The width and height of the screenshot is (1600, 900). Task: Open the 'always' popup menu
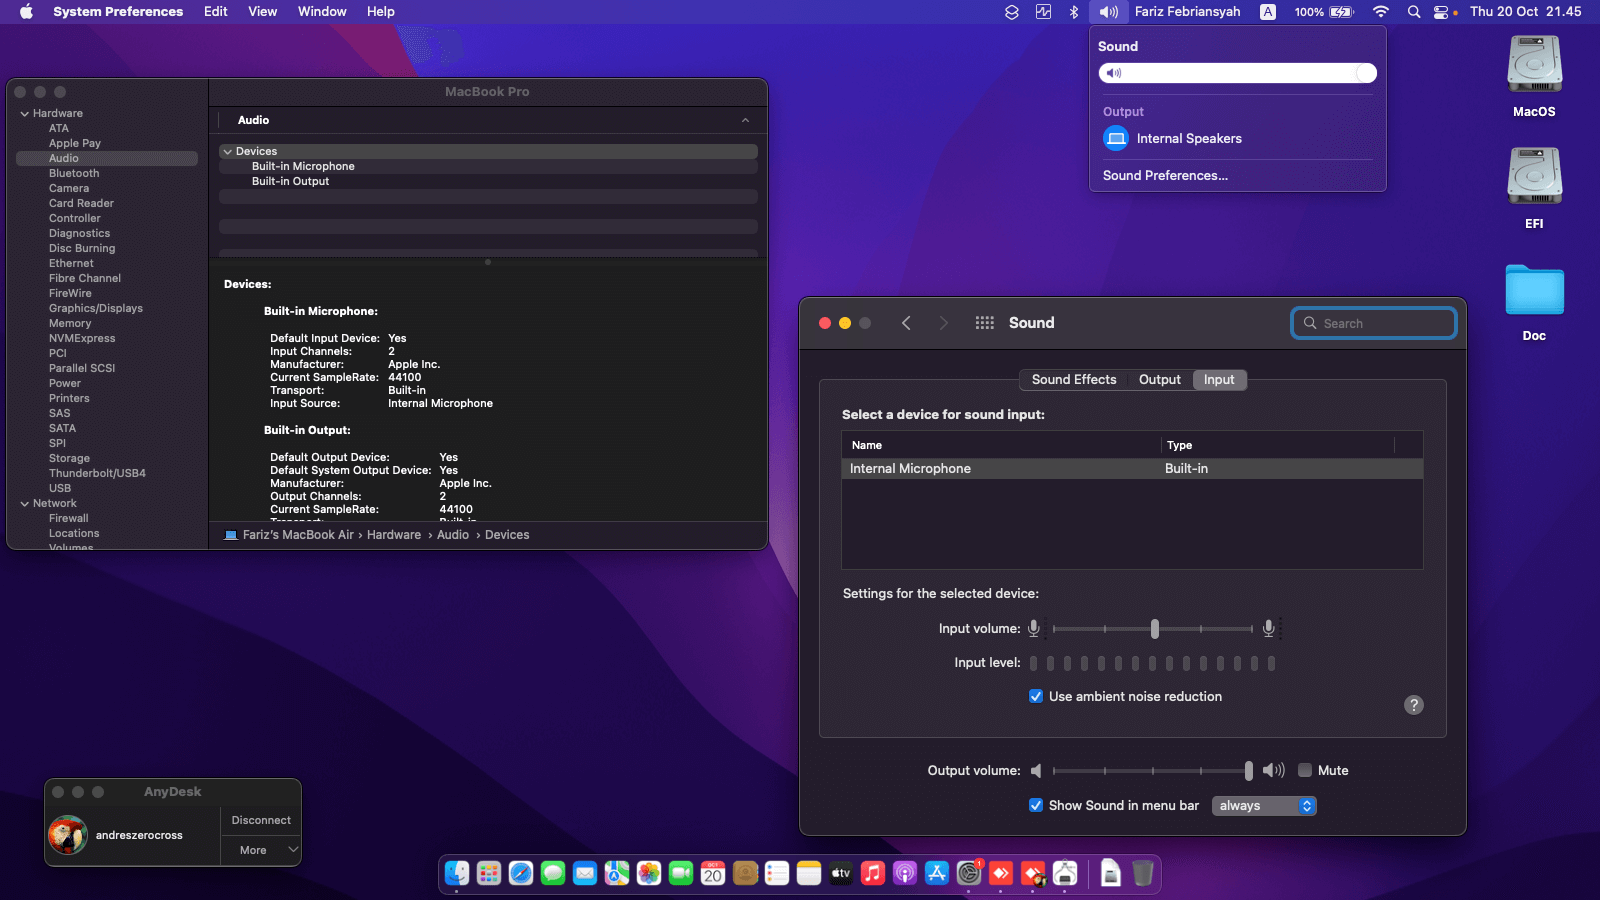[x=1264, y=806]
